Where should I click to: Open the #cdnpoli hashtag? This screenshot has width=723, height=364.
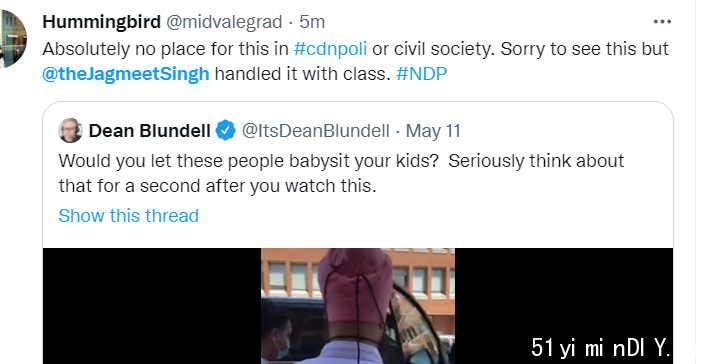[330, 49]
